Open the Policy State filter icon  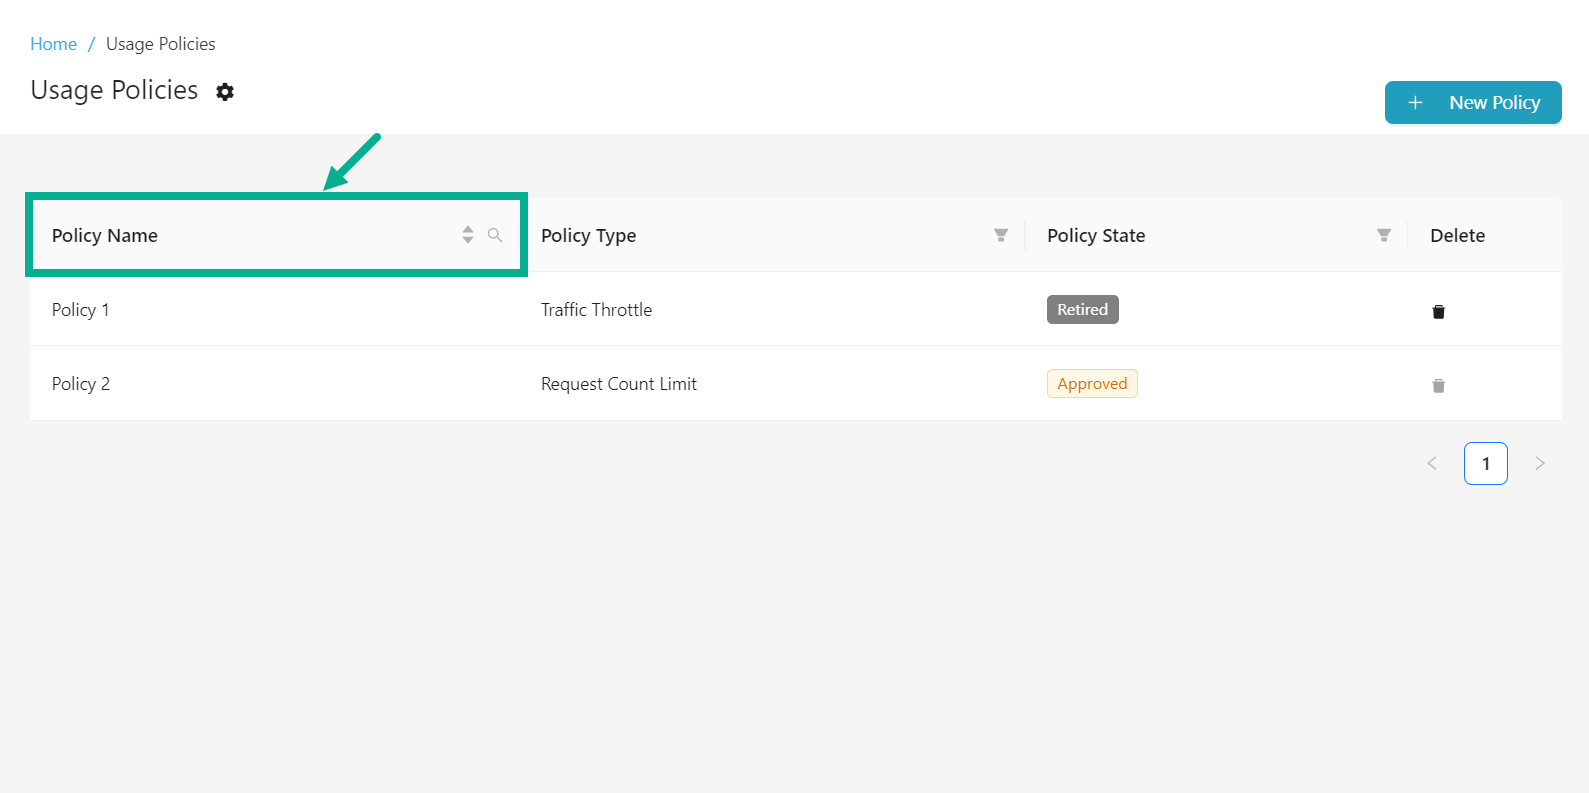tap(1383, 235)
